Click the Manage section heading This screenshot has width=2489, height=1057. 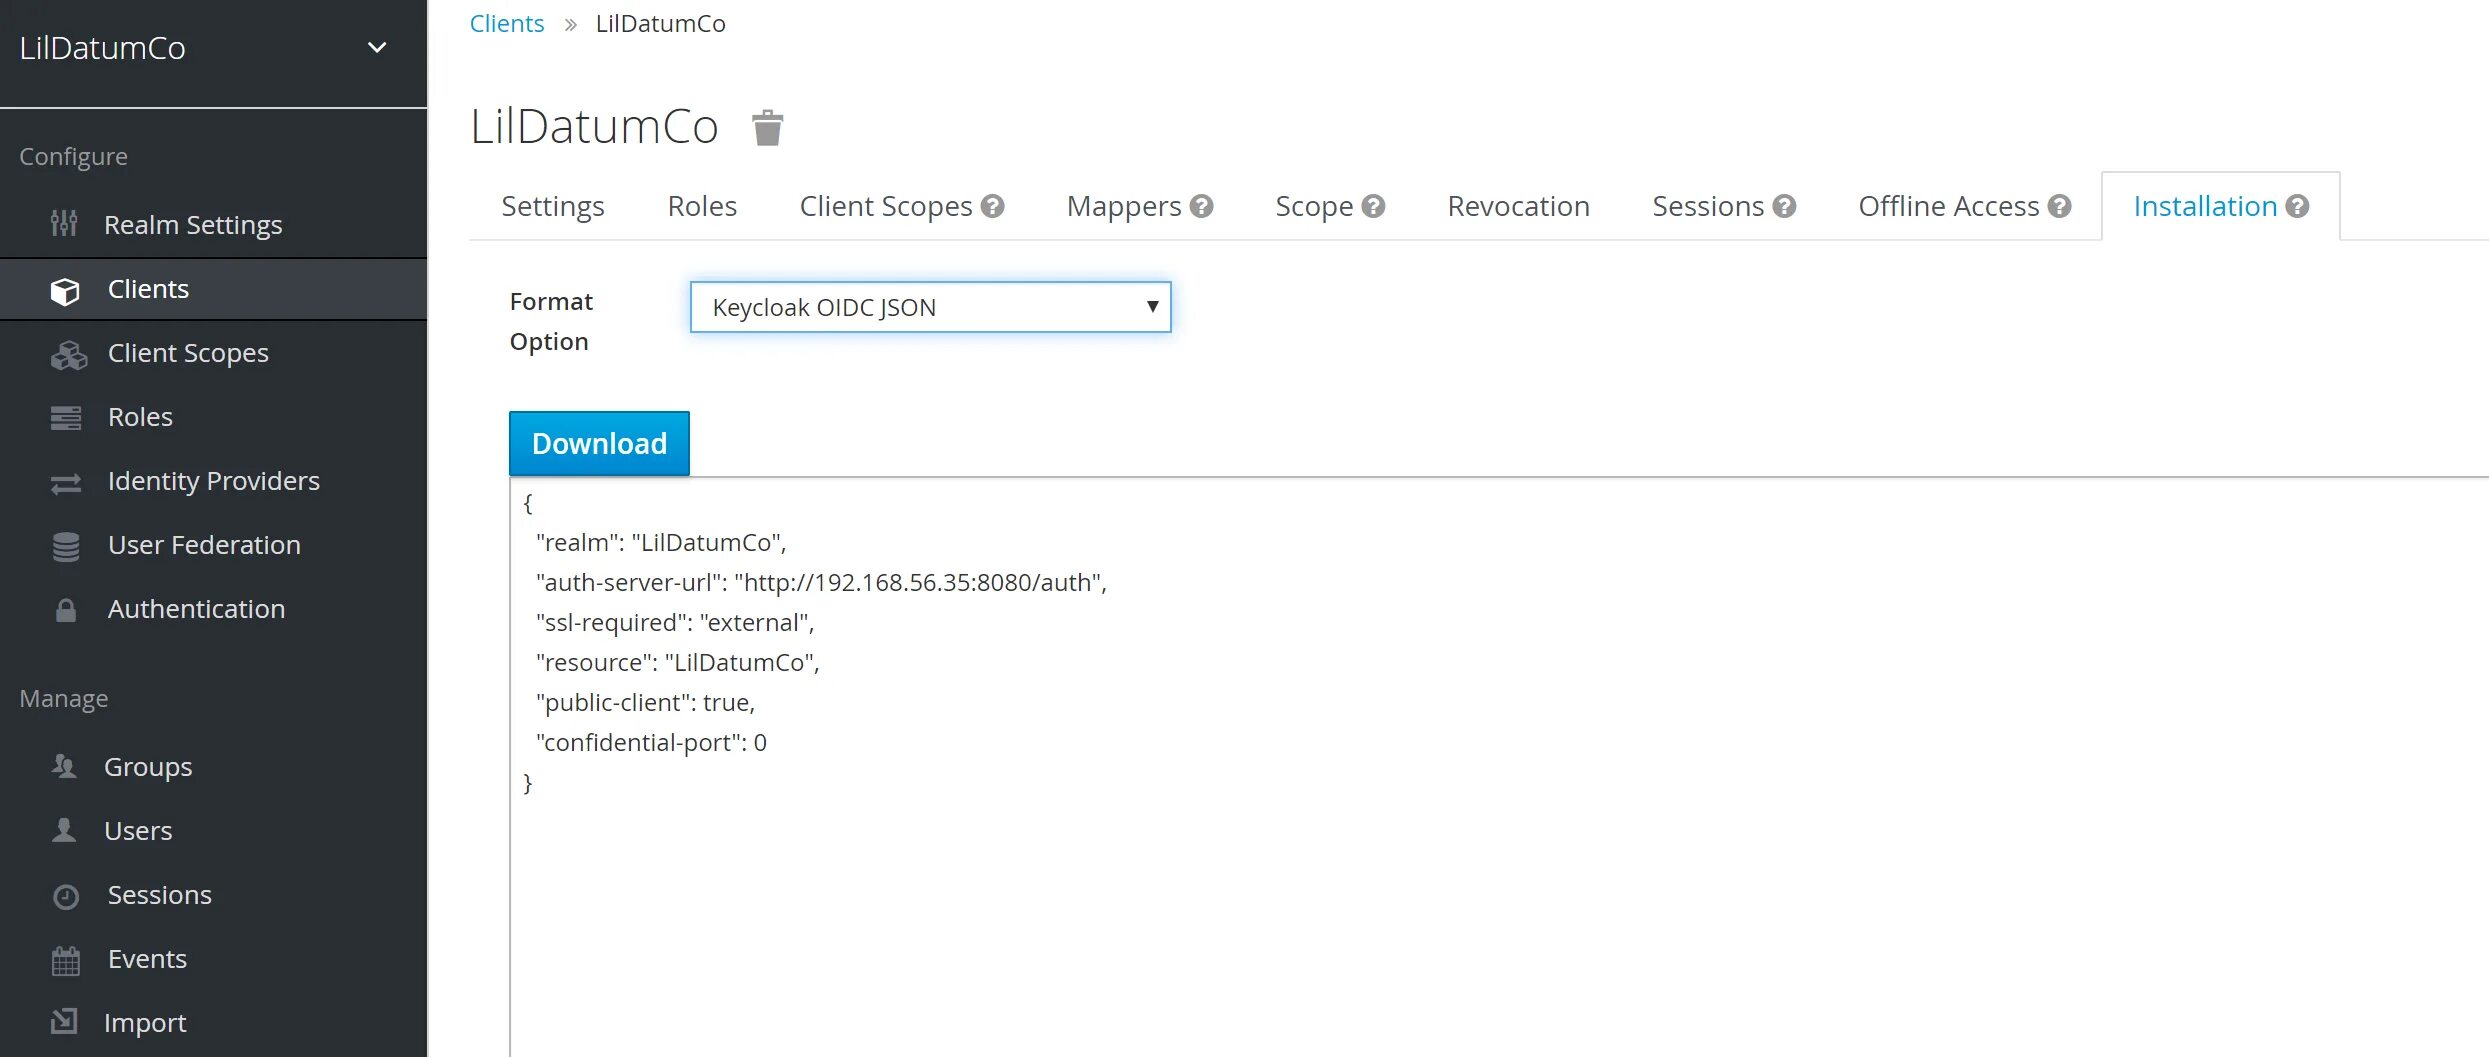point(63,699)
